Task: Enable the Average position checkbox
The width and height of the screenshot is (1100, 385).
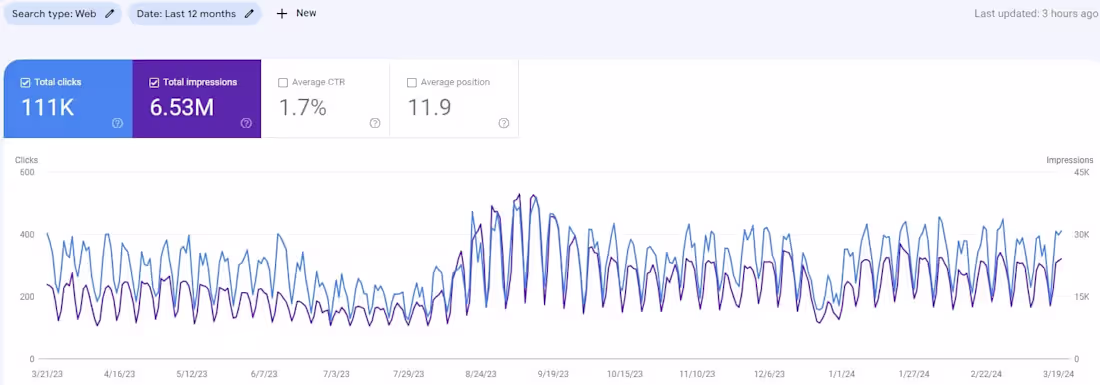Action: pos(412,83)
